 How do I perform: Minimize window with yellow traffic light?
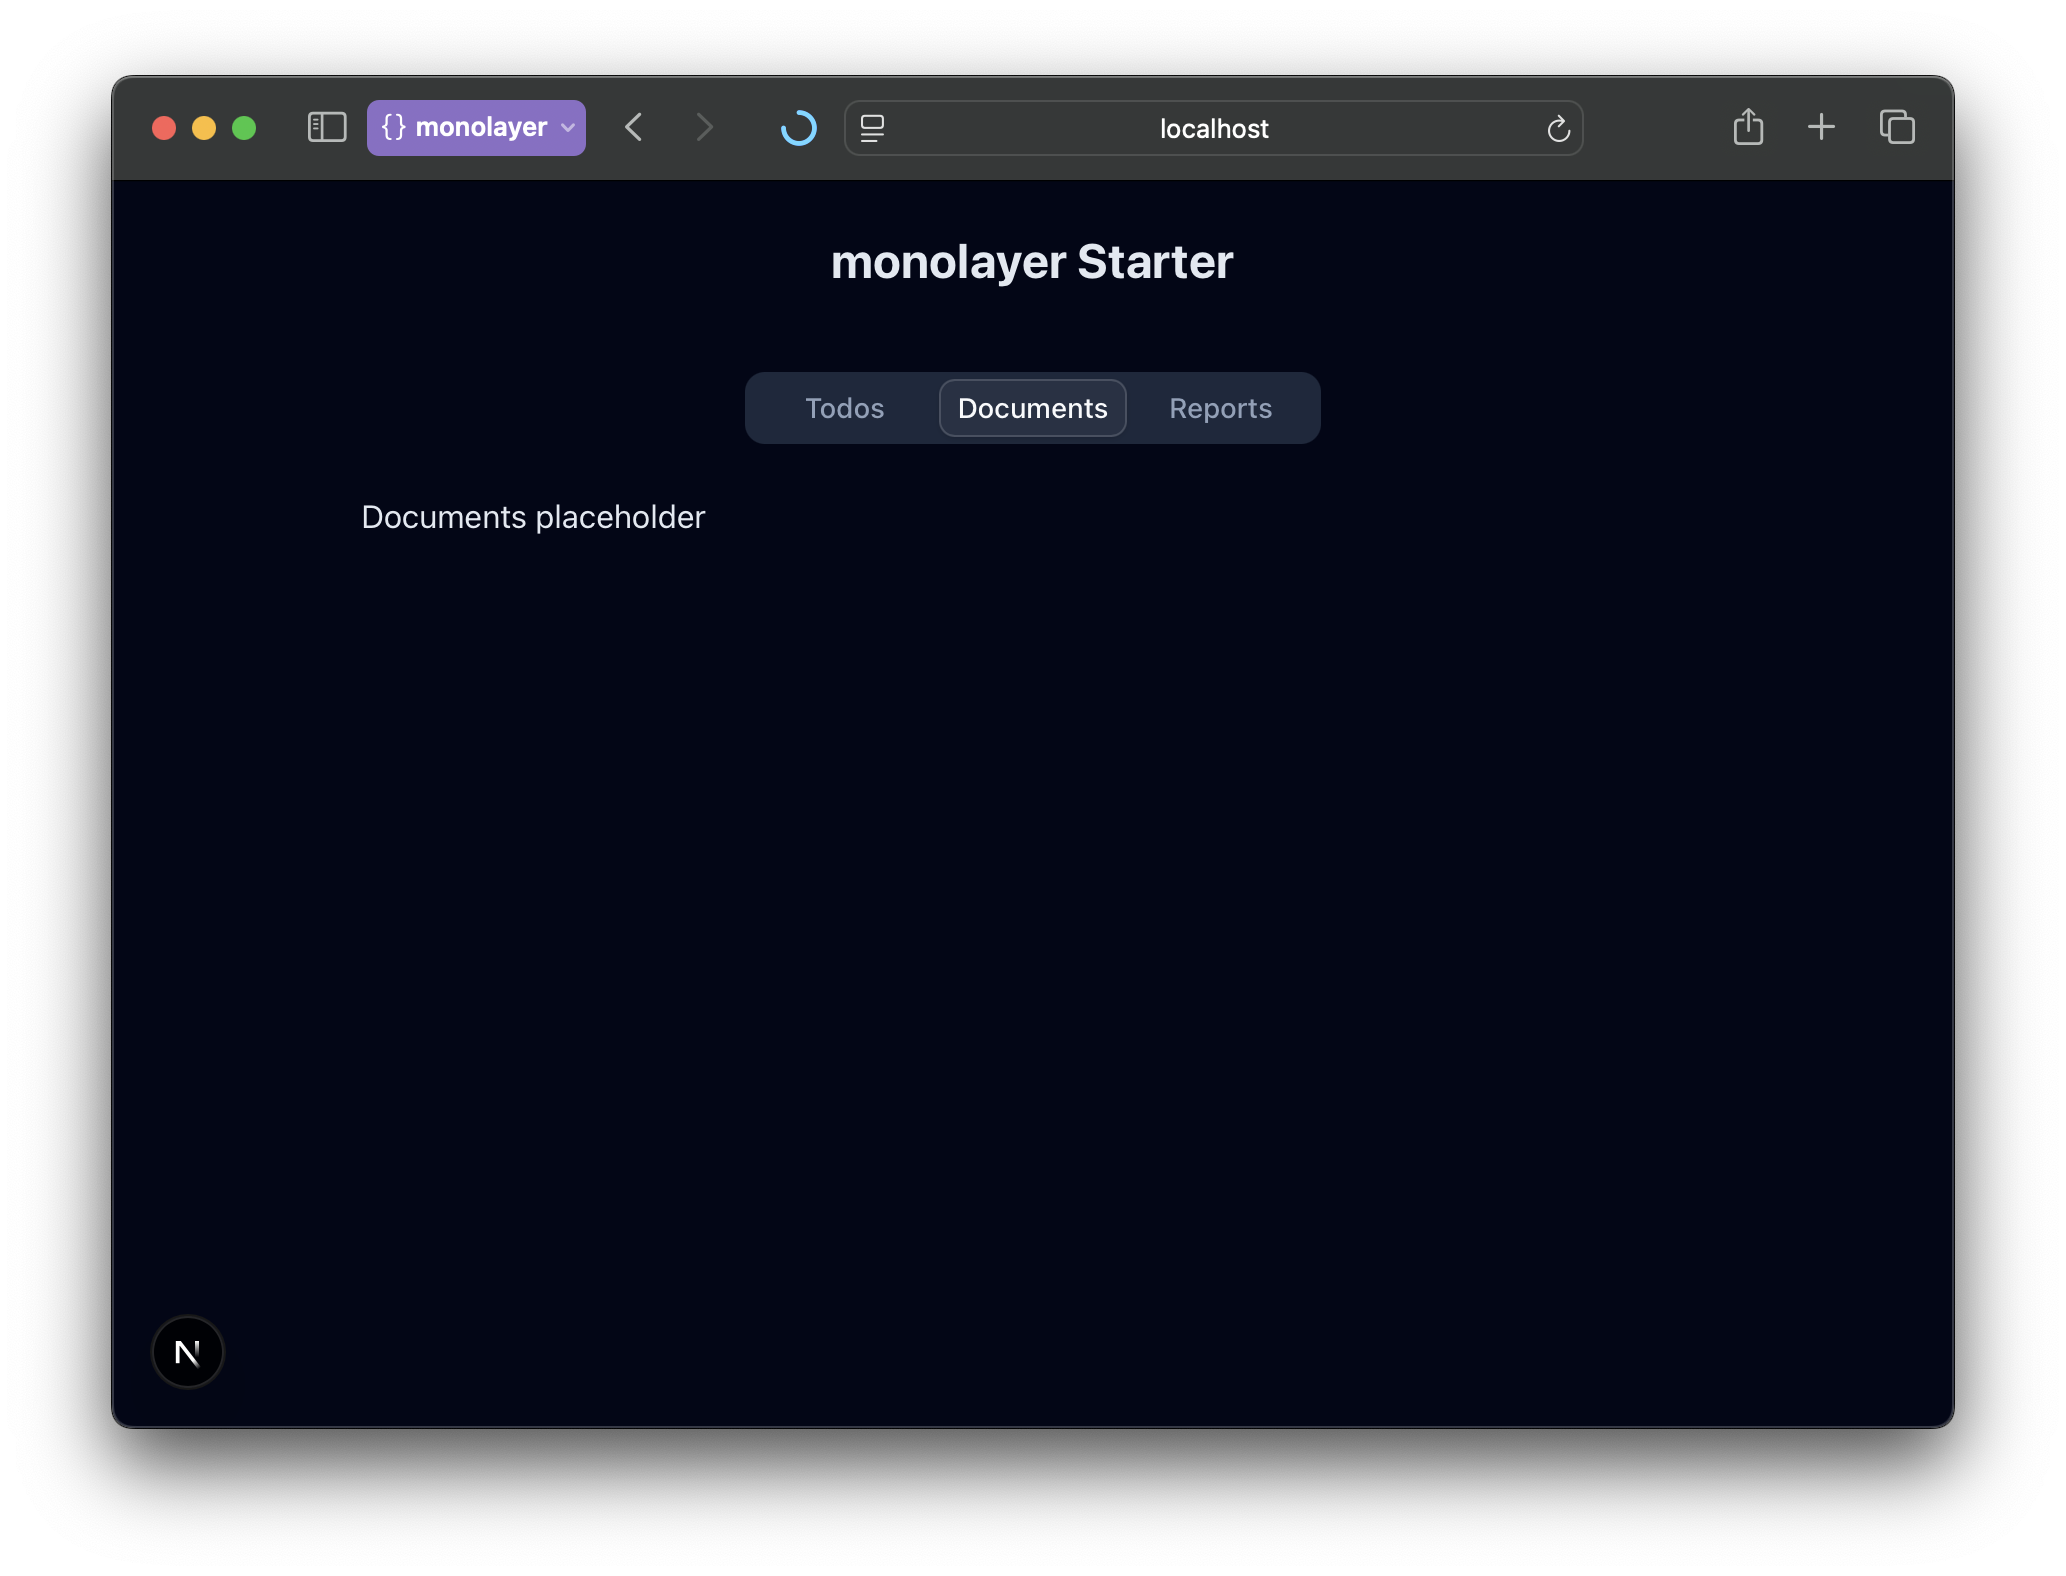(204, 128)
